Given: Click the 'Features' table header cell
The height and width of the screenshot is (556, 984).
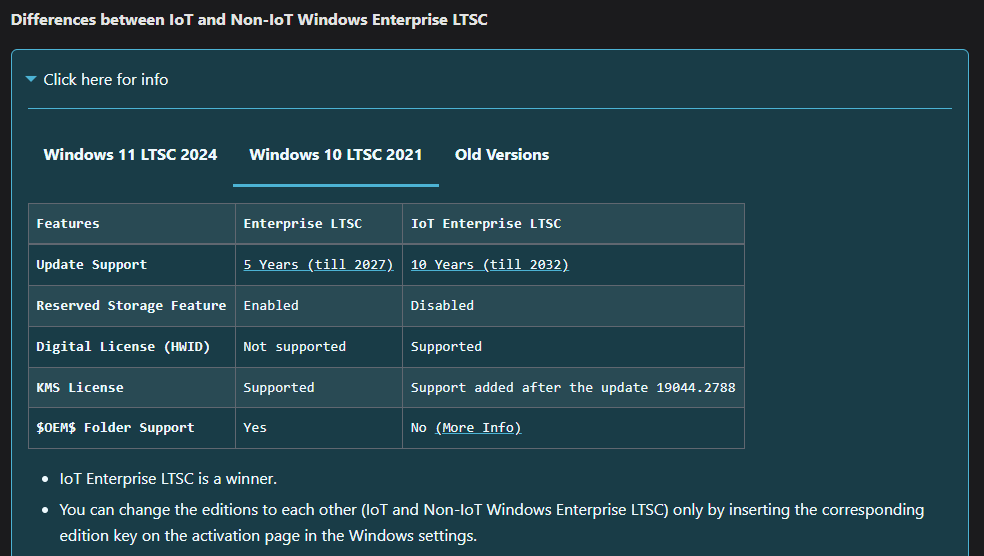Looking at the screenshot, I should (x=68, y=224).
